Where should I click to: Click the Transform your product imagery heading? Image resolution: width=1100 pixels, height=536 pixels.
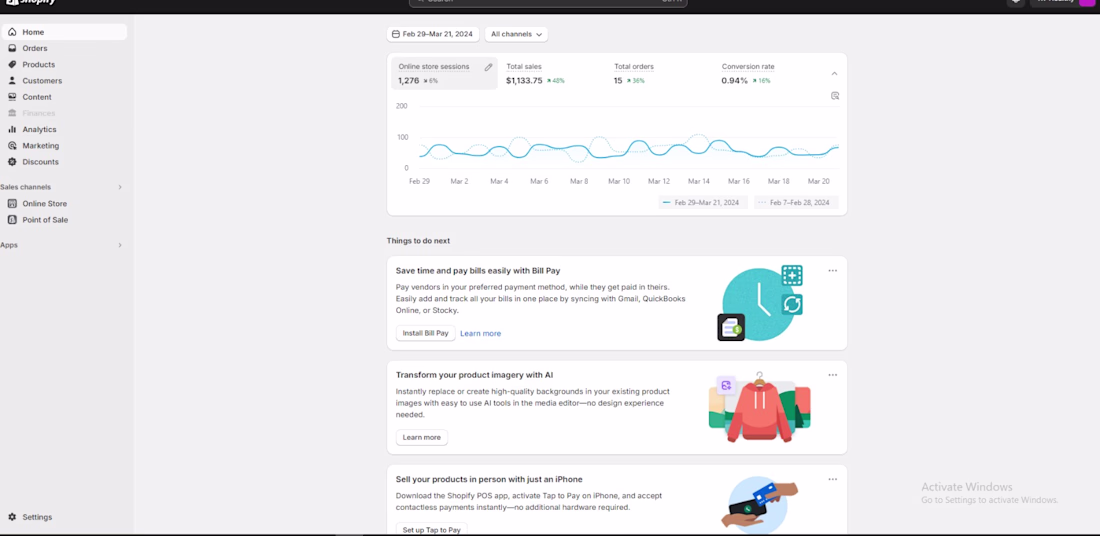pyautogui.click(x=474, y=375)
